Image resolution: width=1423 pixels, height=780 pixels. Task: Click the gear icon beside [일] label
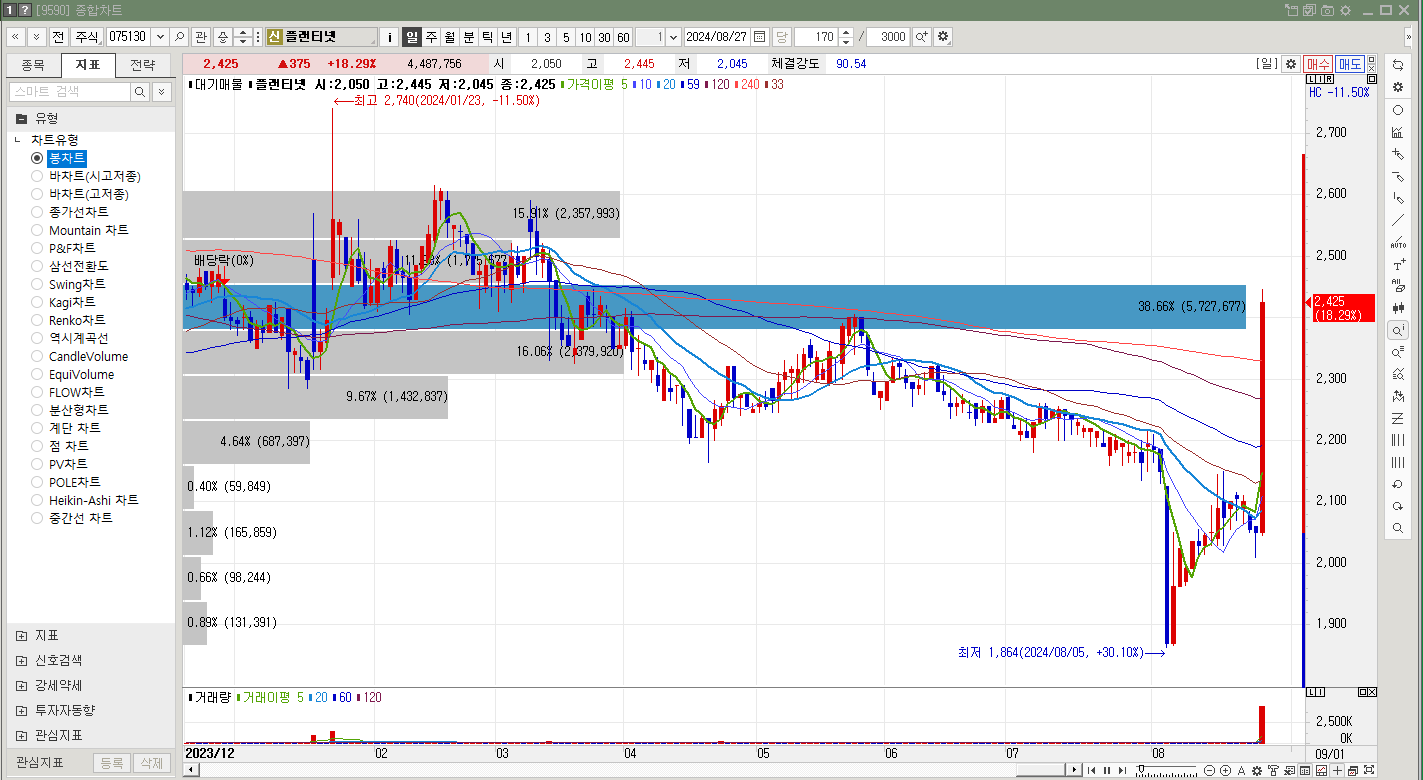(1290, 64)
